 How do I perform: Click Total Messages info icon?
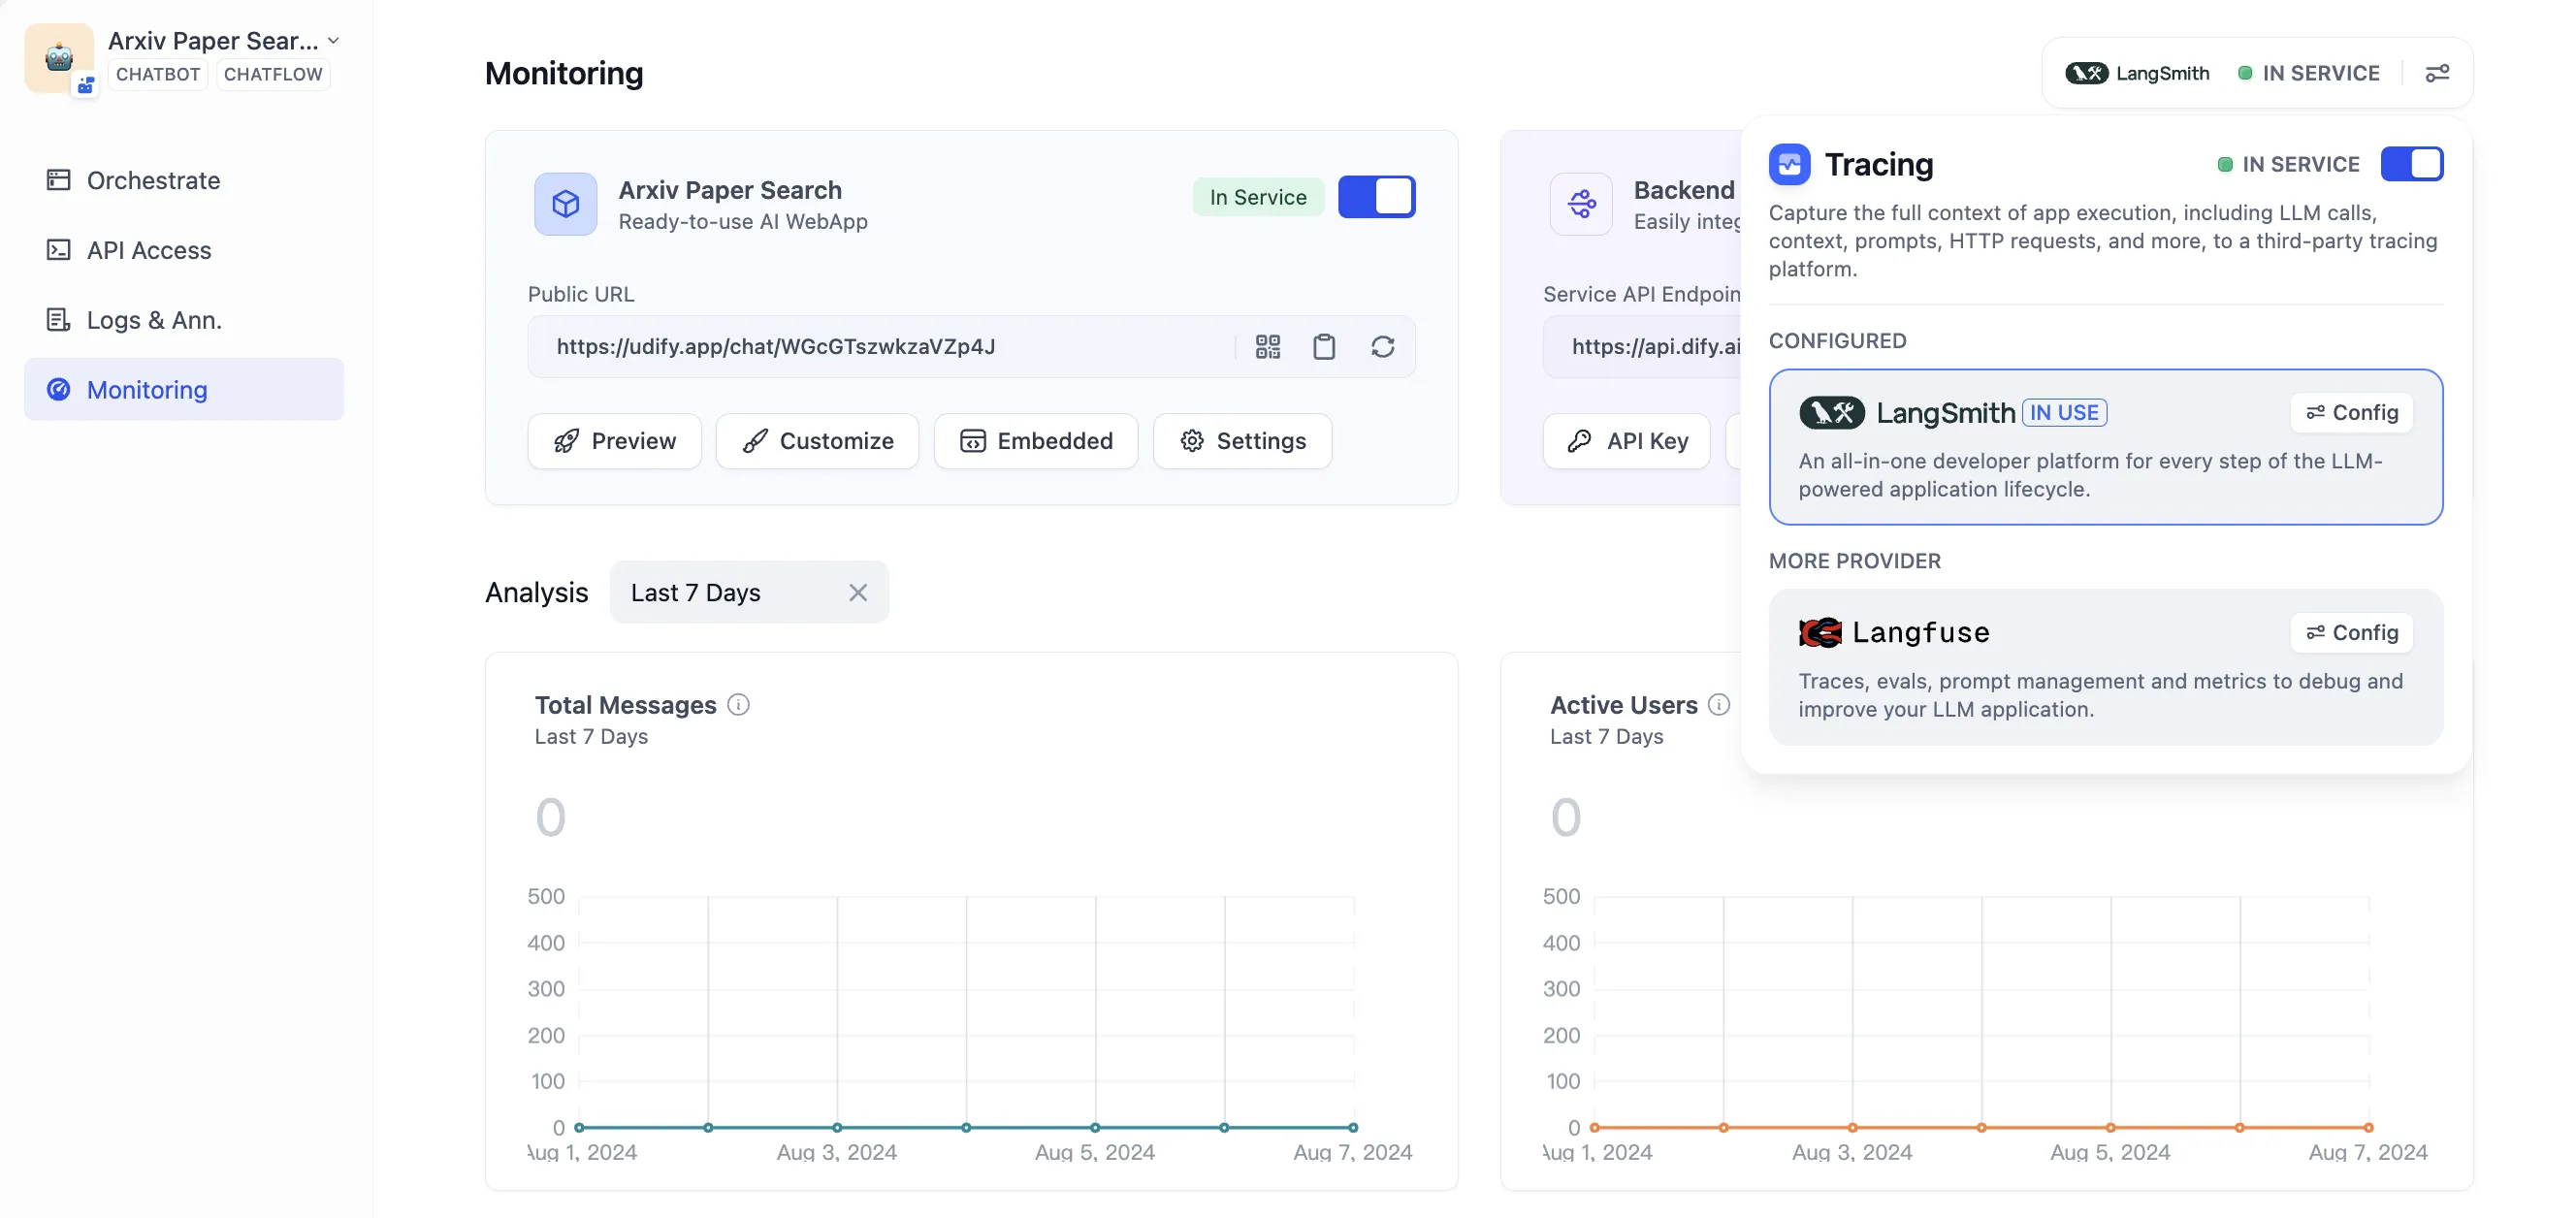point(738,705)
